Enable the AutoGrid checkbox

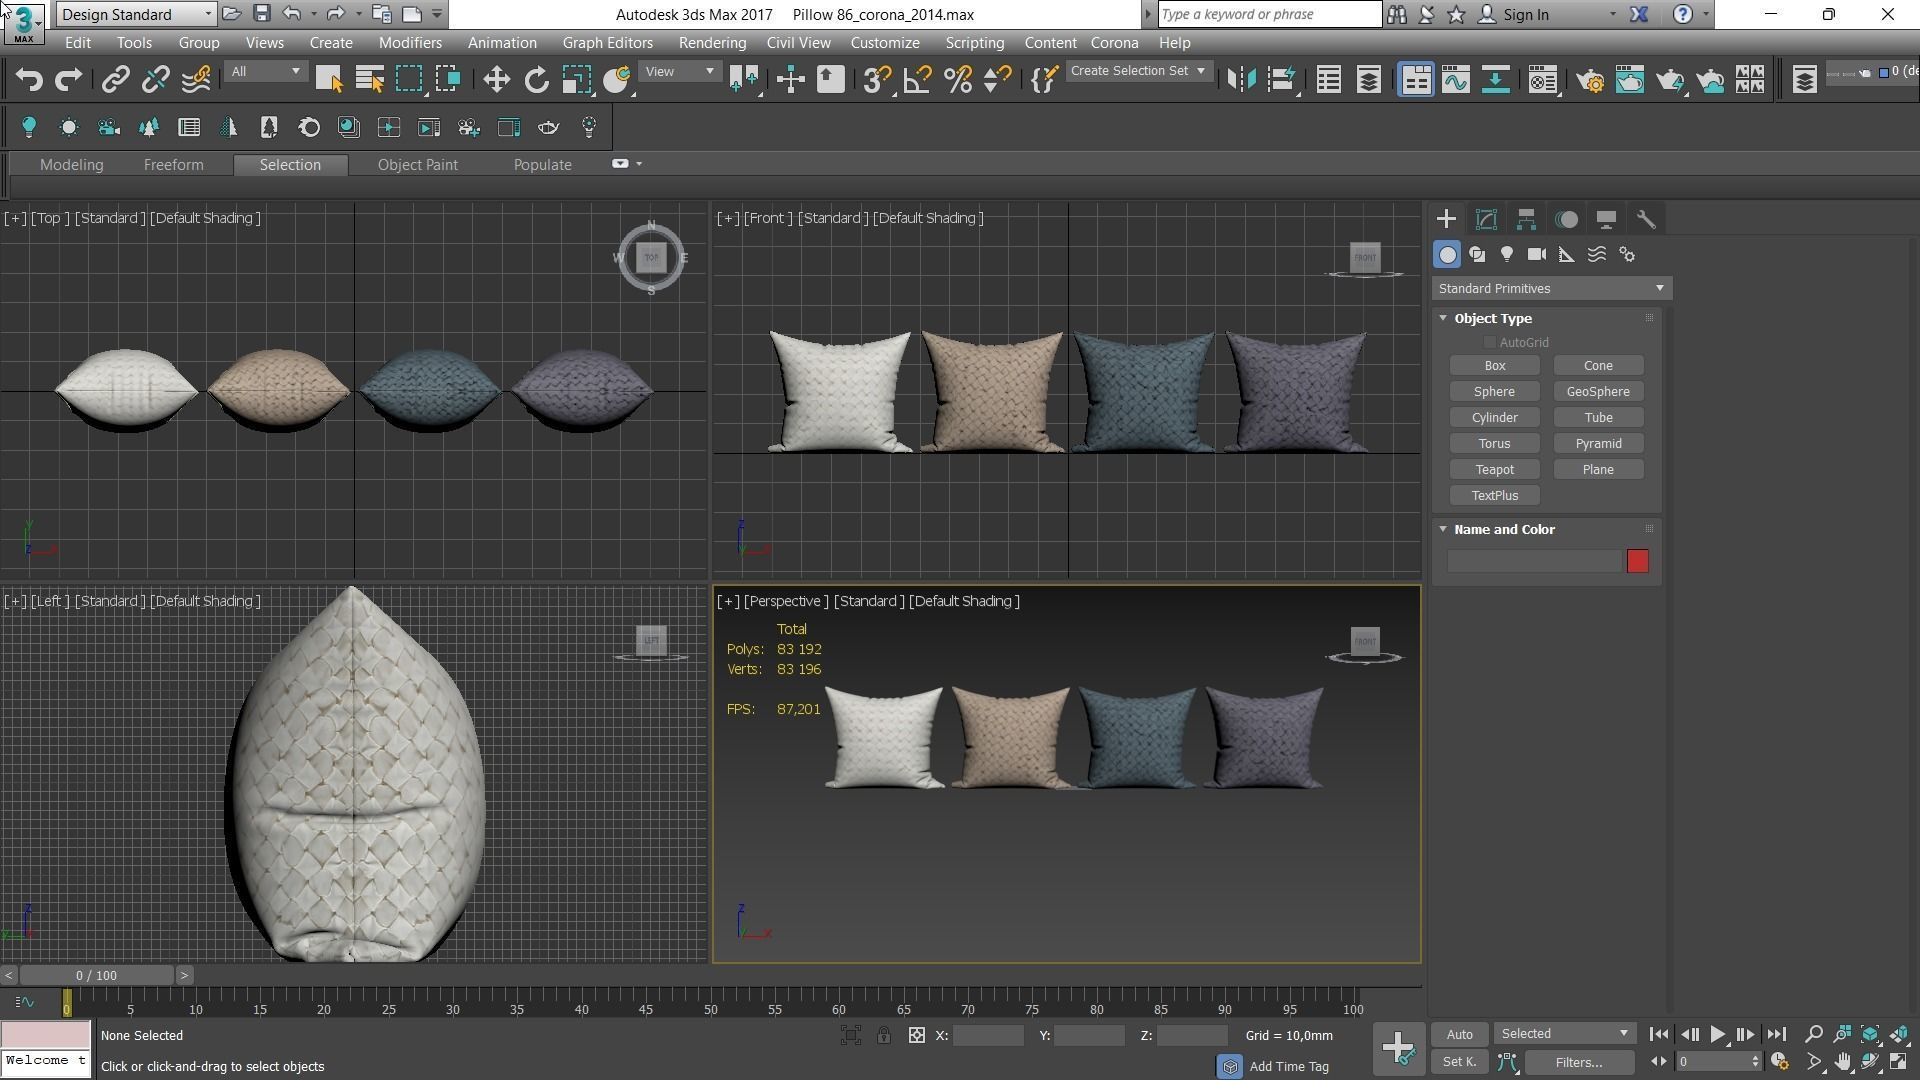(x=1490, y=343)
